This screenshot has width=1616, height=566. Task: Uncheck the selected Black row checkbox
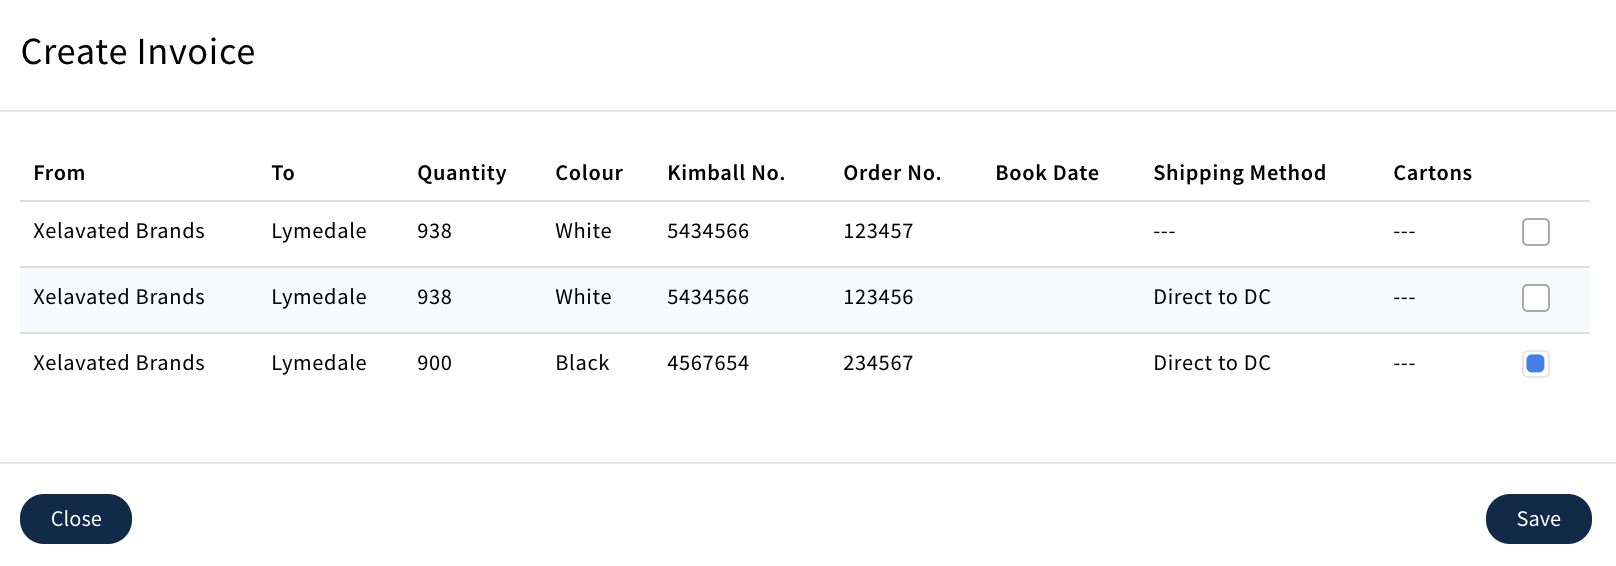pos(1535,364)
